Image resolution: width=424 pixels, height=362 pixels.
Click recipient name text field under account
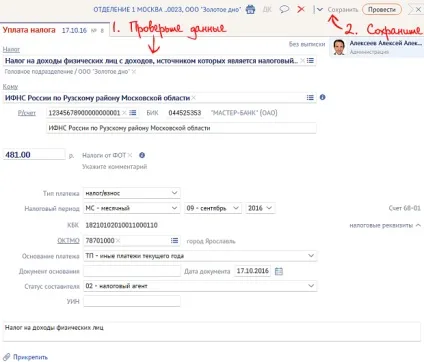(x=181, y=128)
